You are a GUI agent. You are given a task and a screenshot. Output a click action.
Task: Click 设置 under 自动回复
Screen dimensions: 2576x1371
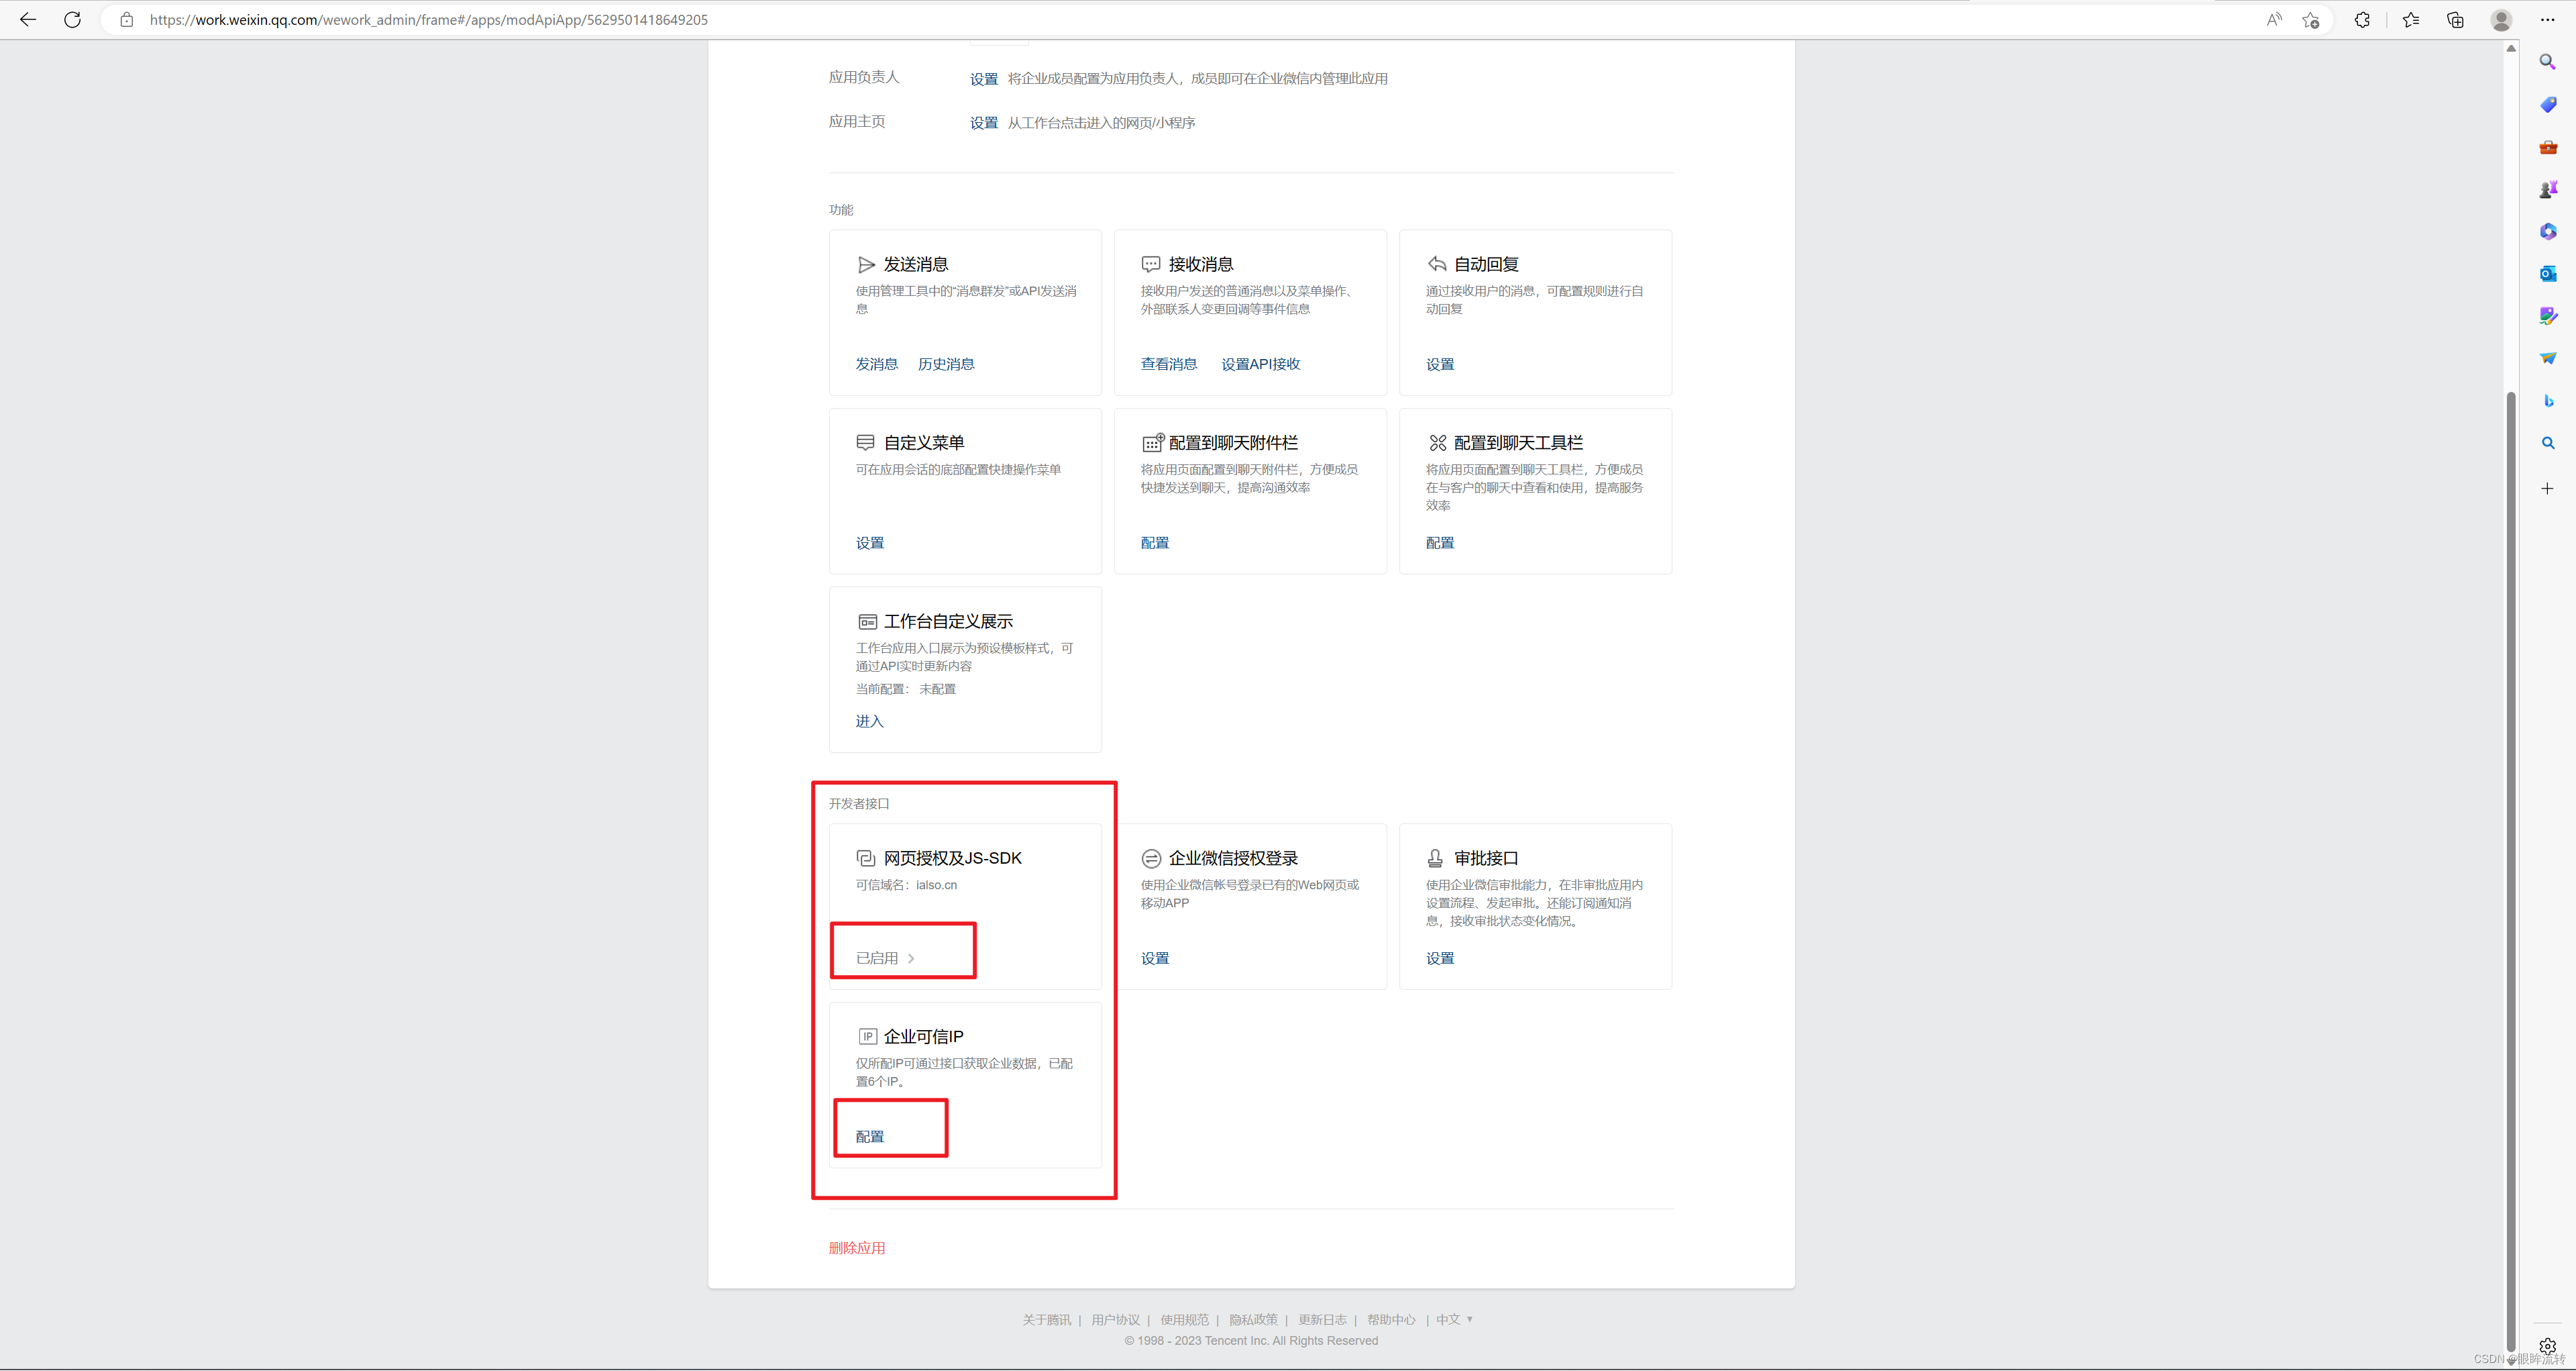(x=1440, y=364)
